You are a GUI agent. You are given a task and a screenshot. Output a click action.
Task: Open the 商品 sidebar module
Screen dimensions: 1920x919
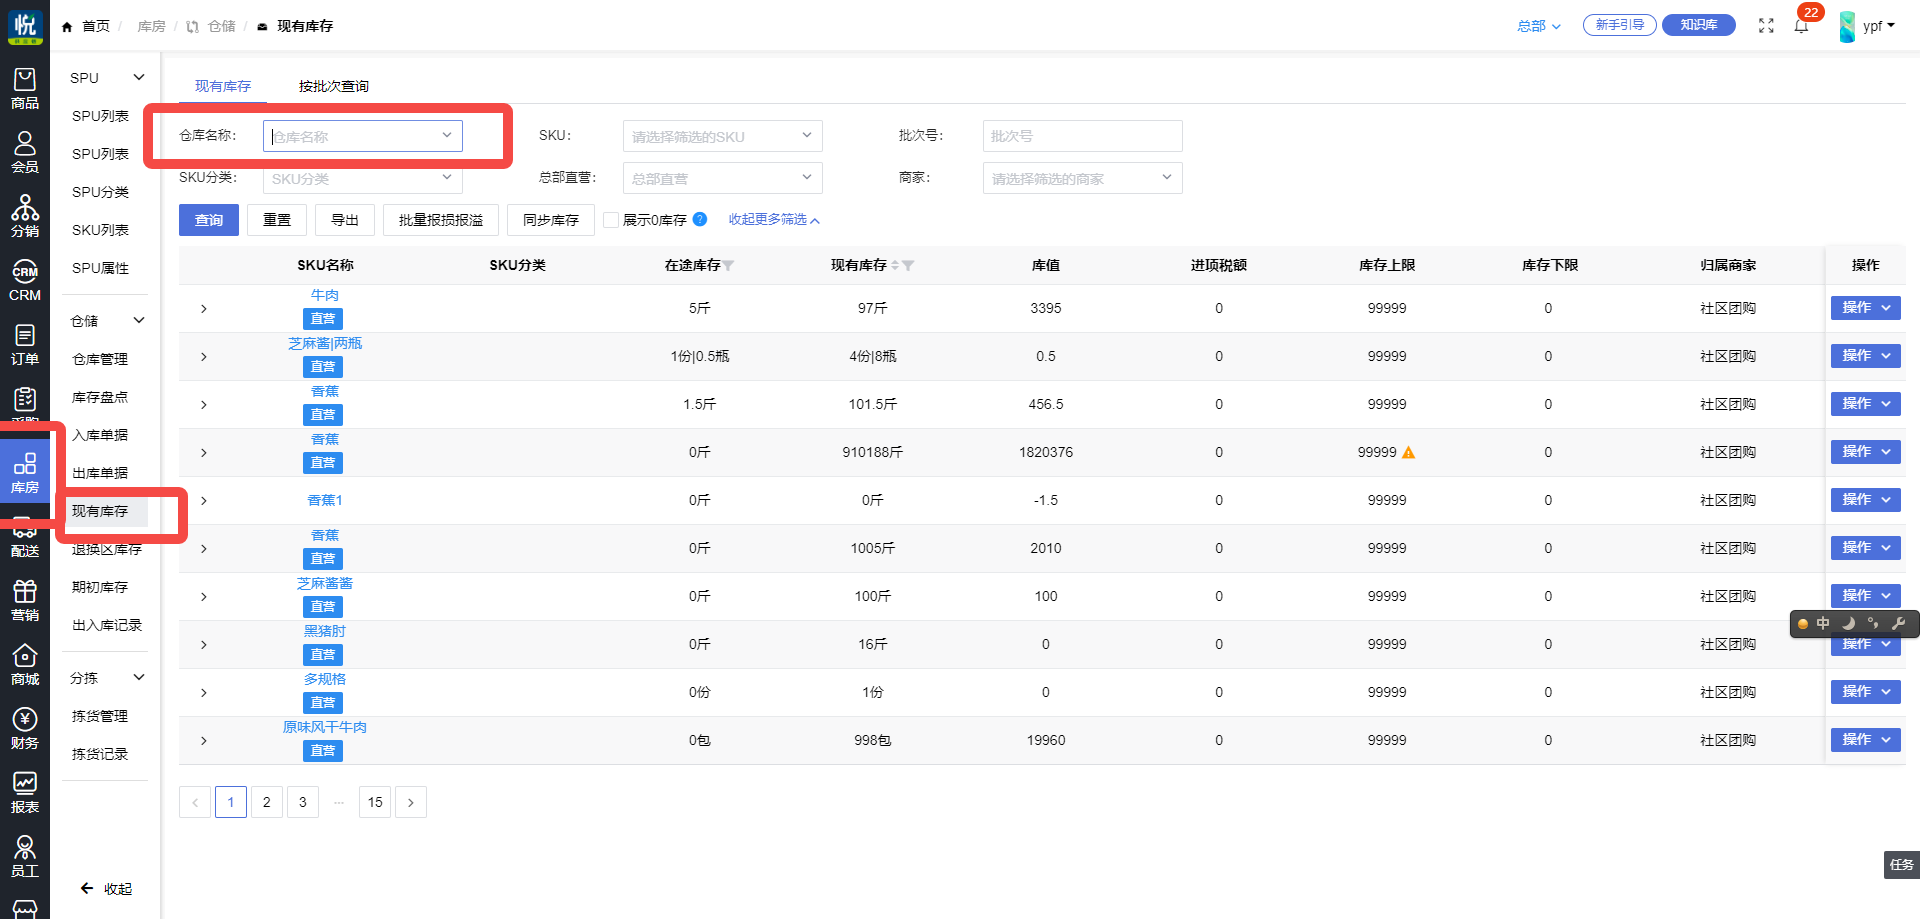click(25, 88)
